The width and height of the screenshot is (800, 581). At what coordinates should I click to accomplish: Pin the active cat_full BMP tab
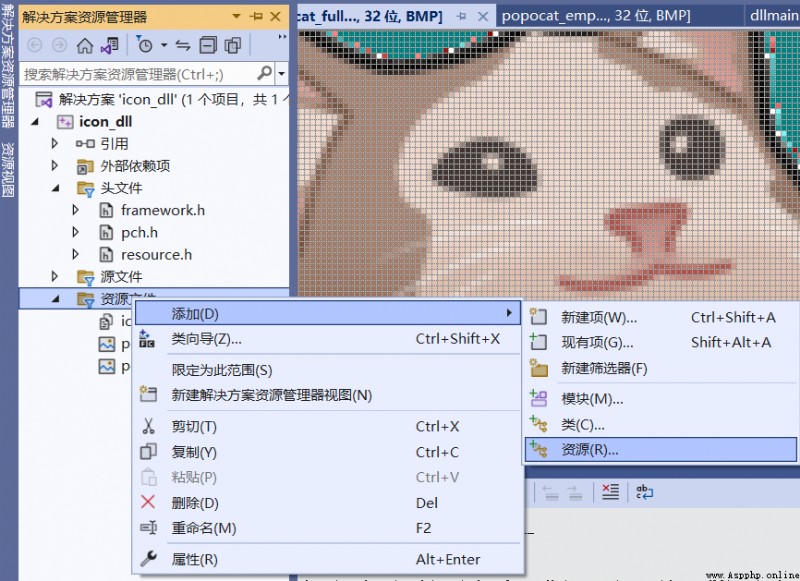point(461,16)
